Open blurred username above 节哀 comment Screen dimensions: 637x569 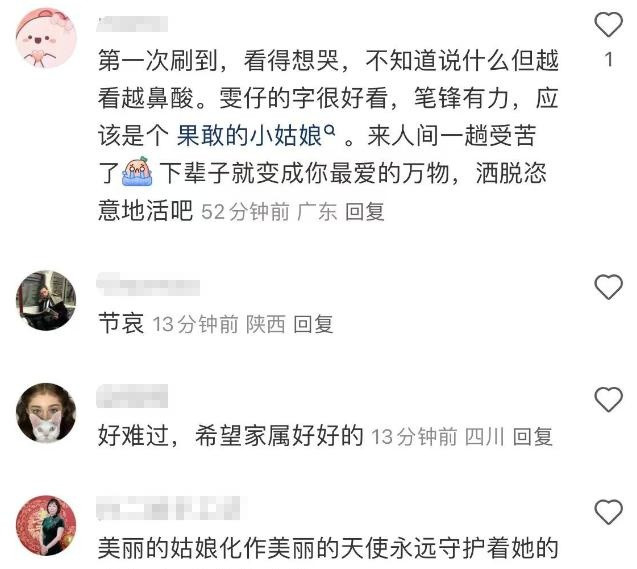(148, 284)
